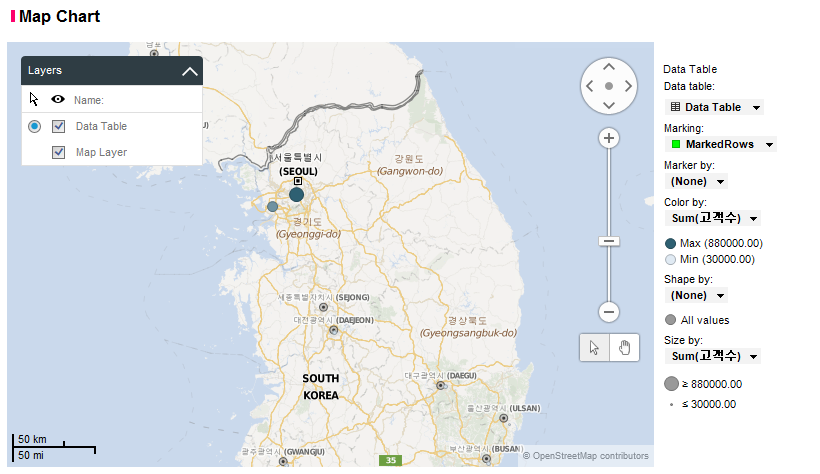820x474 pixels.
Task: Uncheck the Data Table layer checkbox
Action: click(x=59, y=126)
